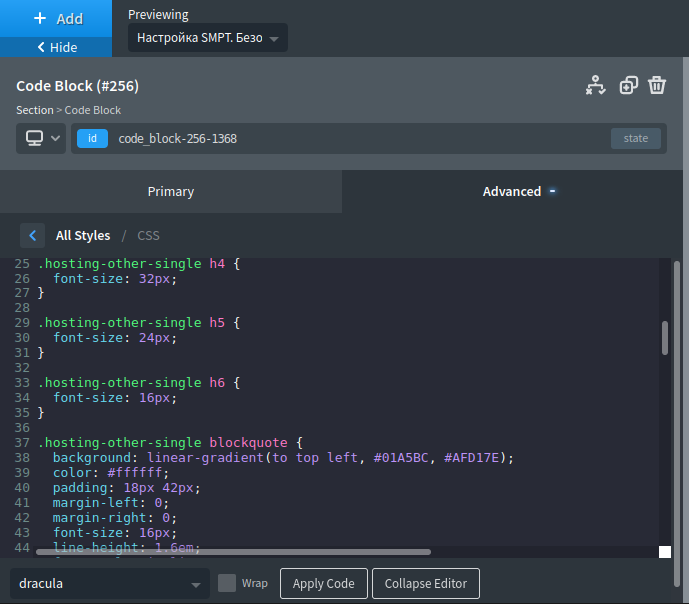Click the editor vertical scrollbar thumb
689x604 pixels.
point(665,338)
